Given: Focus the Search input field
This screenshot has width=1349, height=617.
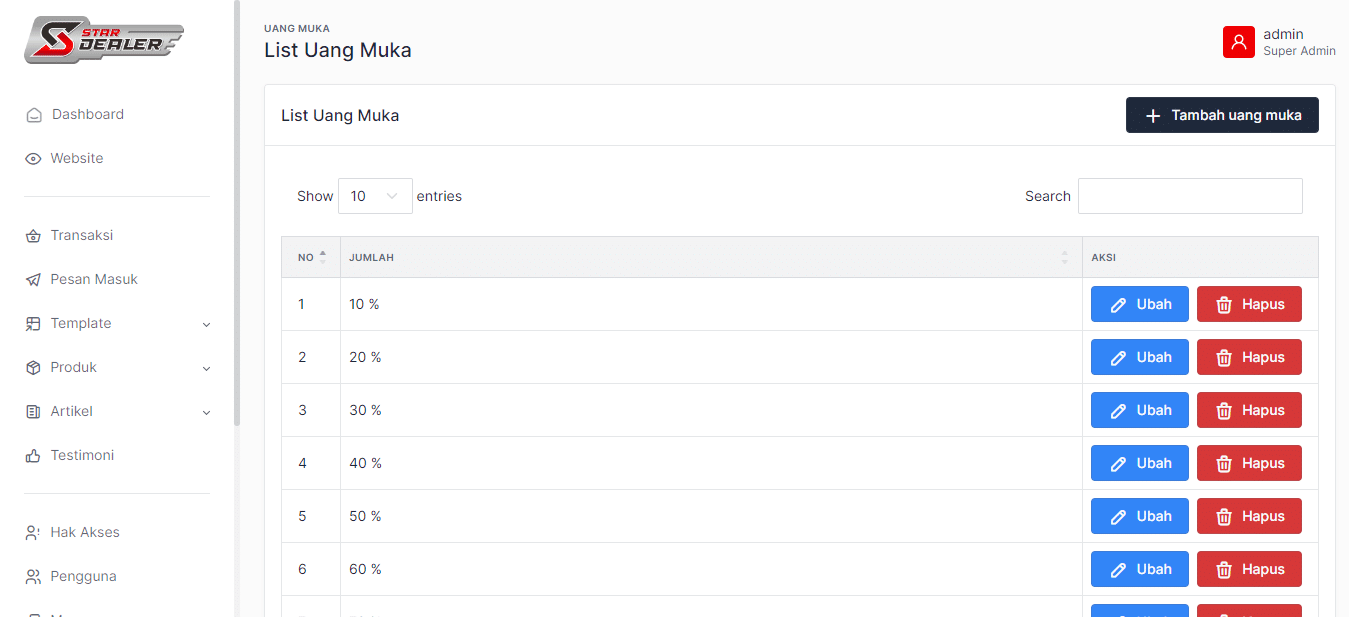Looking at the screenshot, I should click(x=1190, y=196).
